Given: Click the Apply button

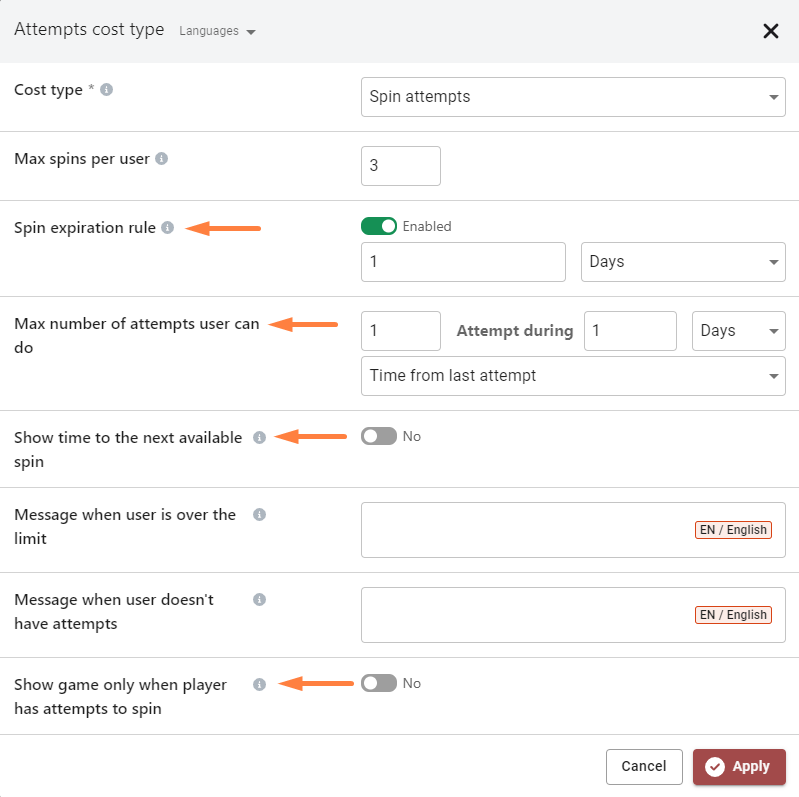Looking at the screenshot, I should point(738,767).
